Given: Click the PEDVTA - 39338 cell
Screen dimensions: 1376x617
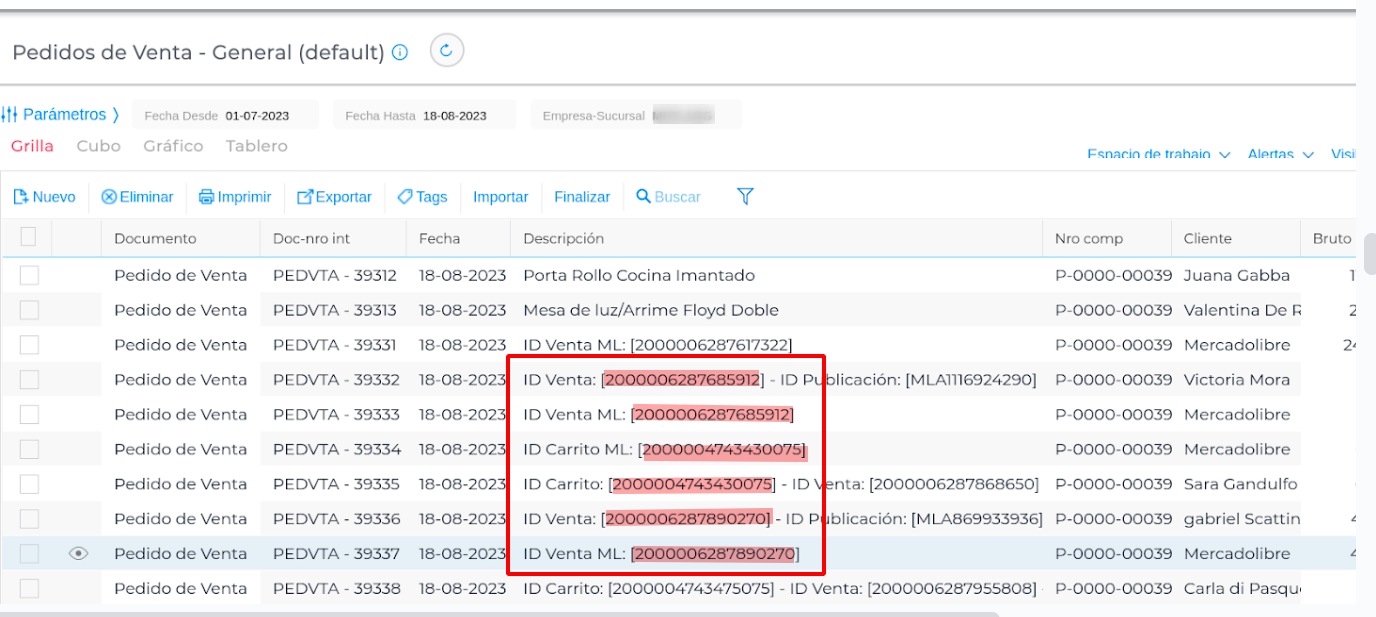Looking at the screenshot, I should click(337, 588).
